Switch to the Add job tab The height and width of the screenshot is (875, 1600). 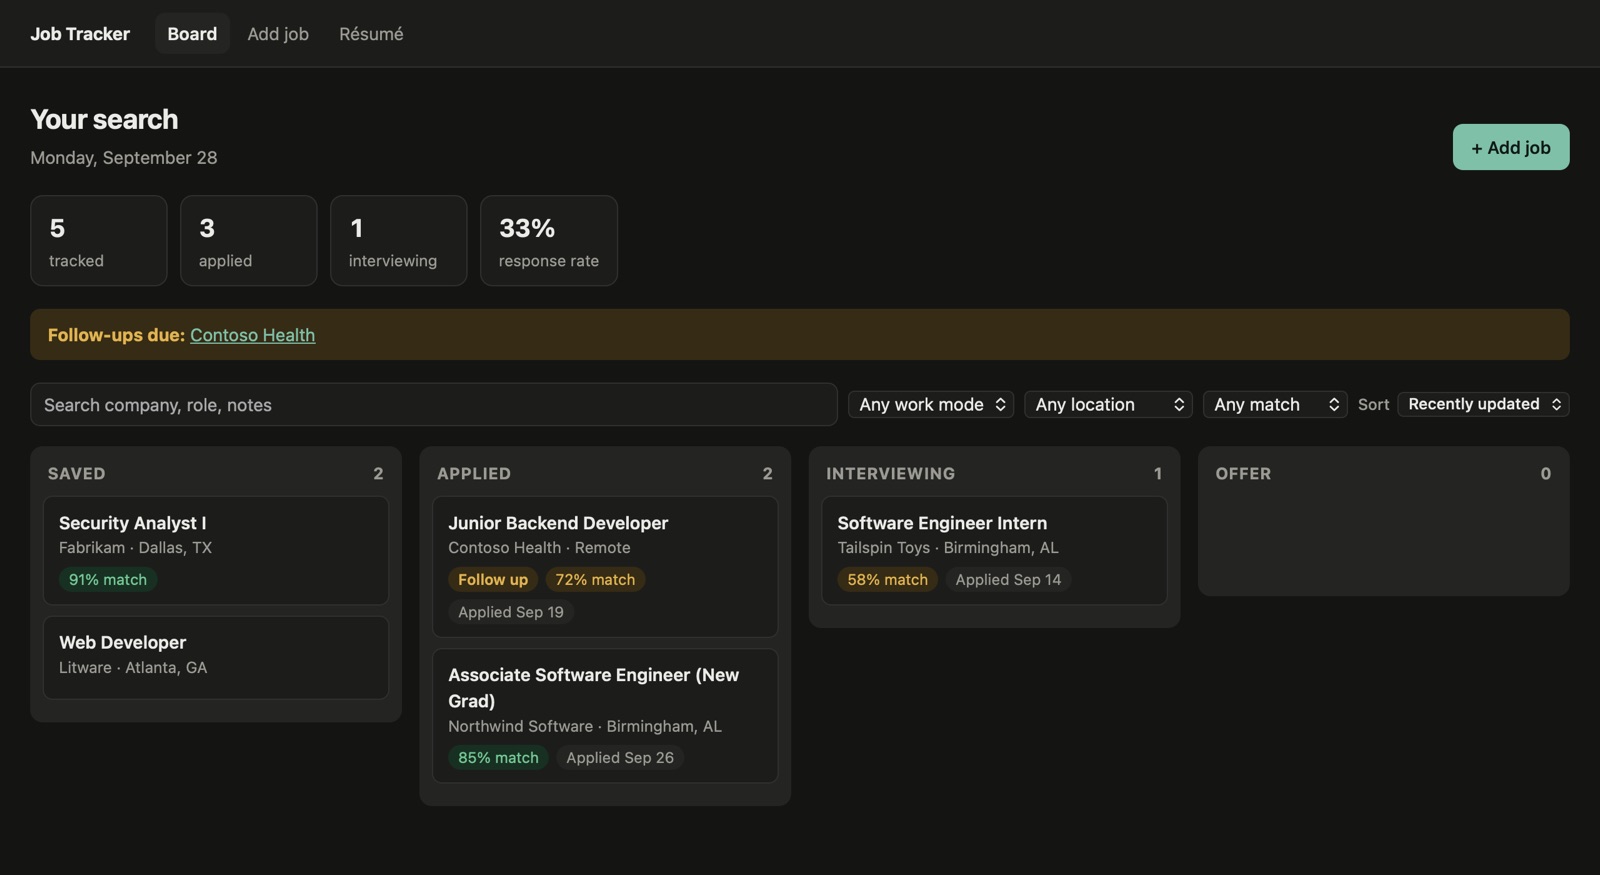tap(278, 33)
